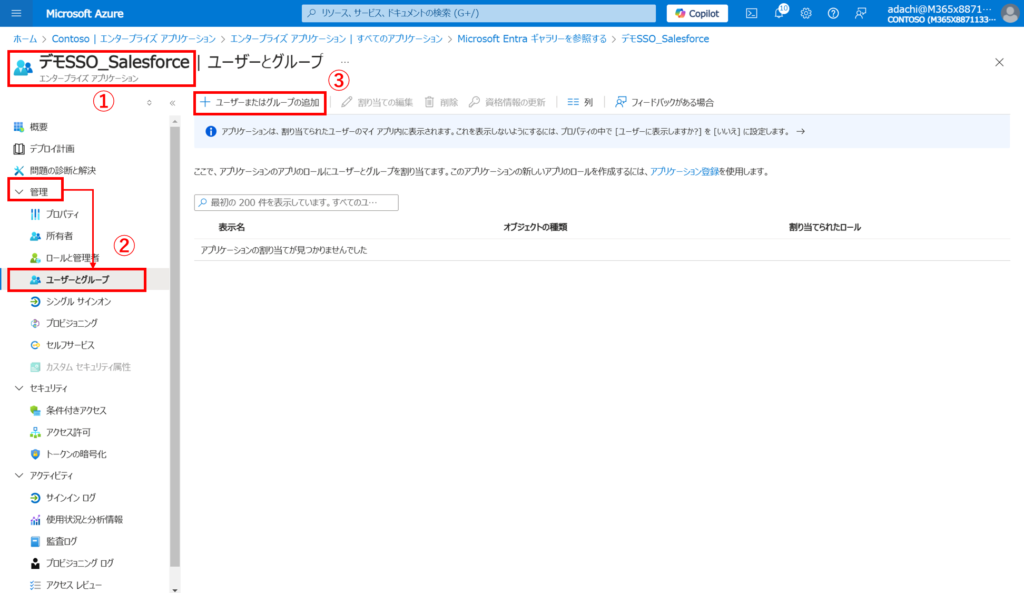Open 列 column chooser
This screenshot has height=593, width=1024.
[x=580, y=103]
